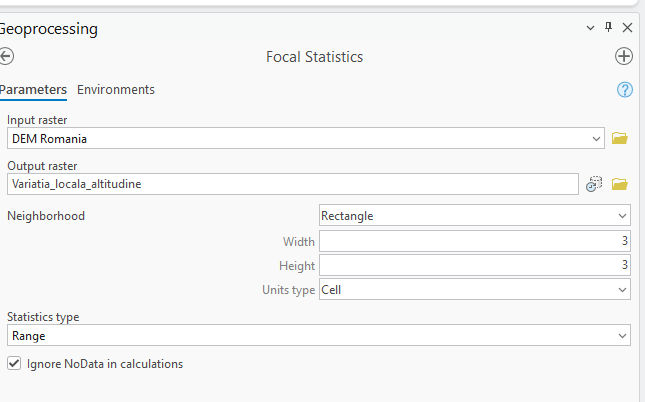Go back using the left arrow button
The width and height of the screenshot is (645, 402).
(x=7, y=57)
